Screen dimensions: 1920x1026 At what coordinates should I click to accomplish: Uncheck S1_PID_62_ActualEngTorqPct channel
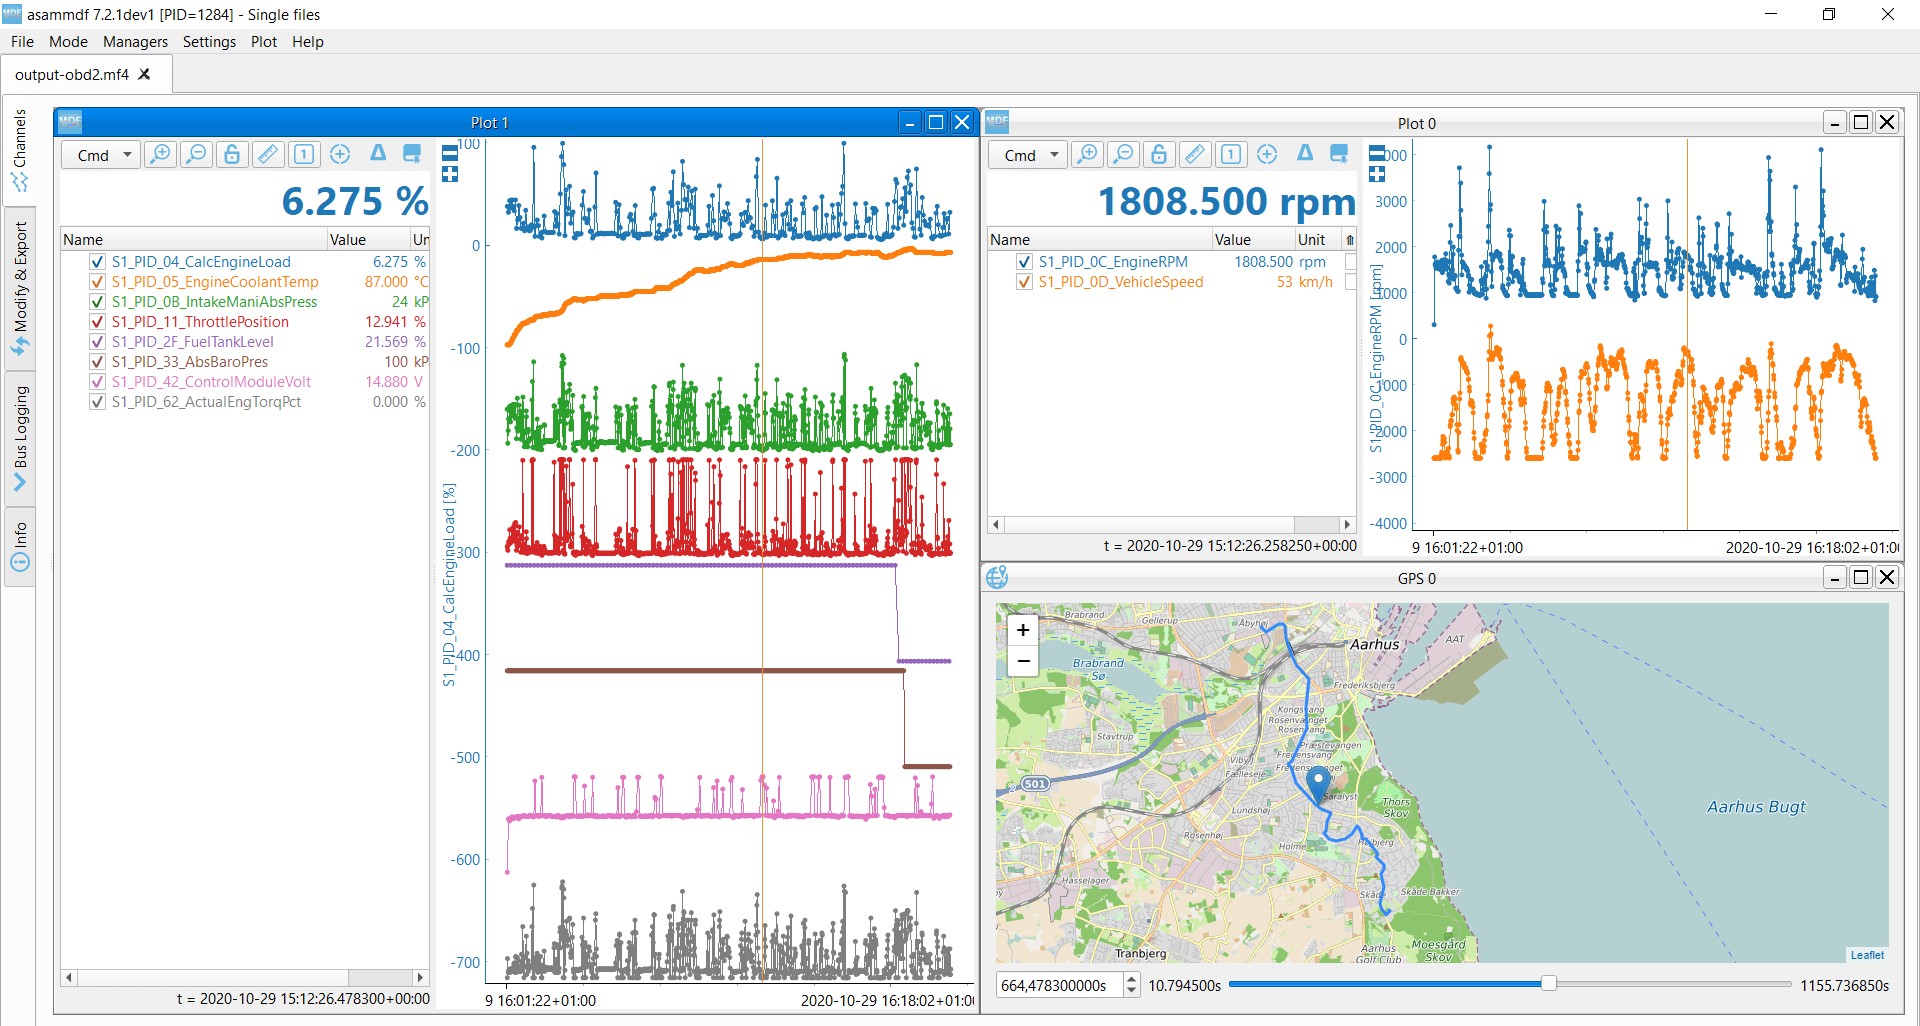pos(97,402)
